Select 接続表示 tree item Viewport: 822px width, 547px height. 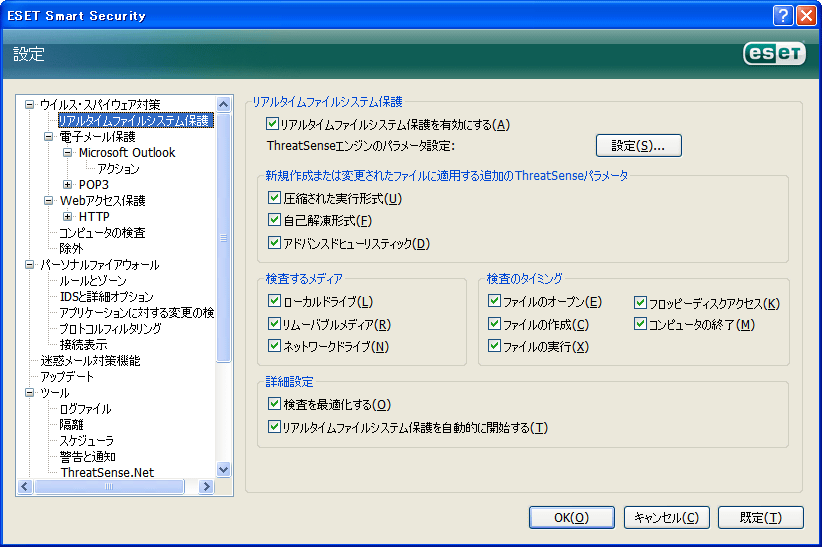(83, 345)
